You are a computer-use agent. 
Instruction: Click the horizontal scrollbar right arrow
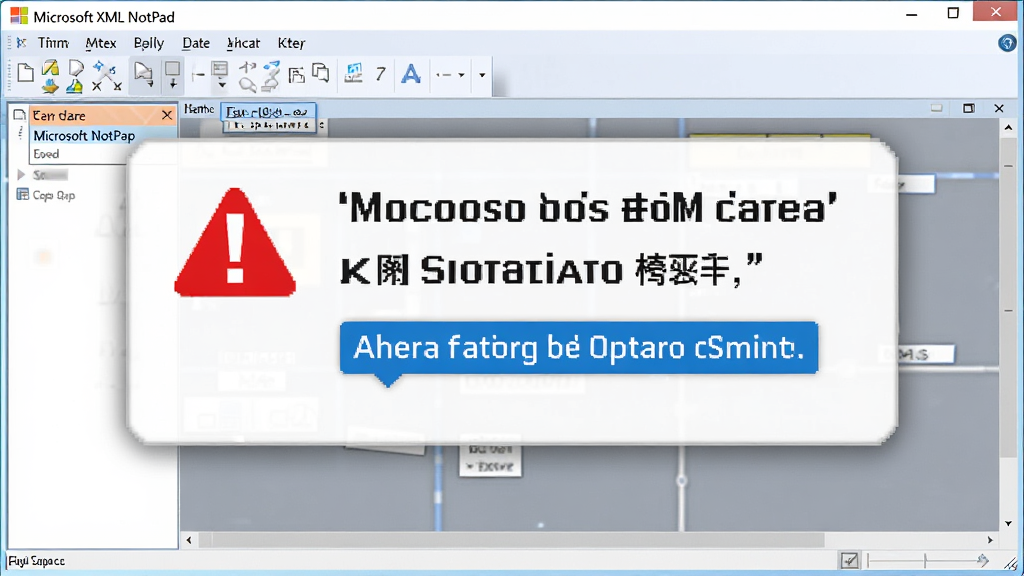click(x=990, y=540)
